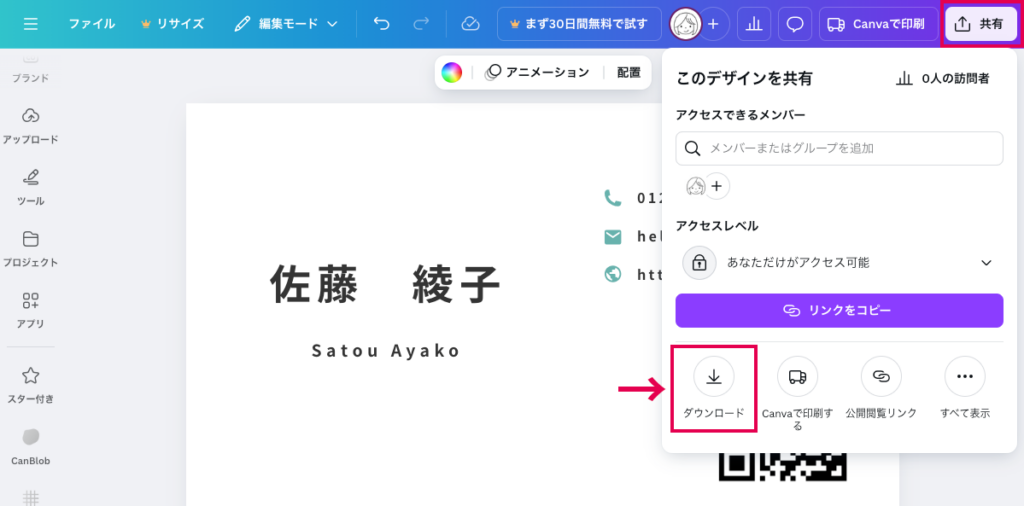Open the ツール sidebar panel
Image resolution: width=1024 pixels, height=506 pixels.
tap(30, 187)
